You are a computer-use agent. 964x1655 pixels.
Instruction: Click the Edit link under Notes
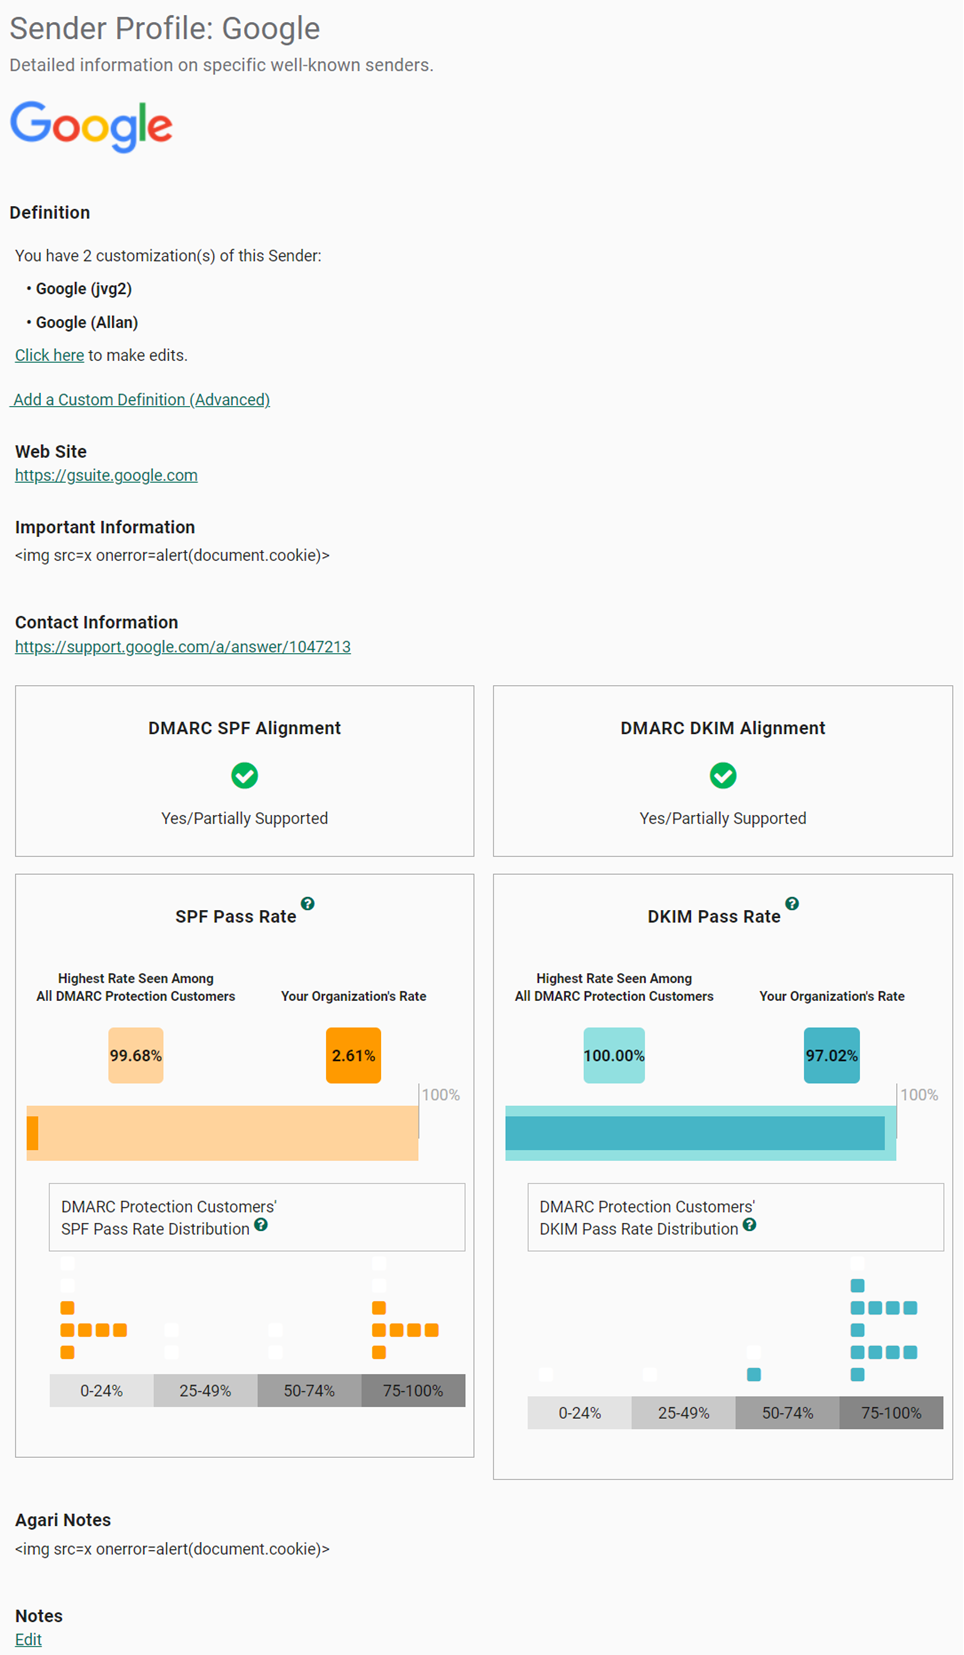[28, 1639]
